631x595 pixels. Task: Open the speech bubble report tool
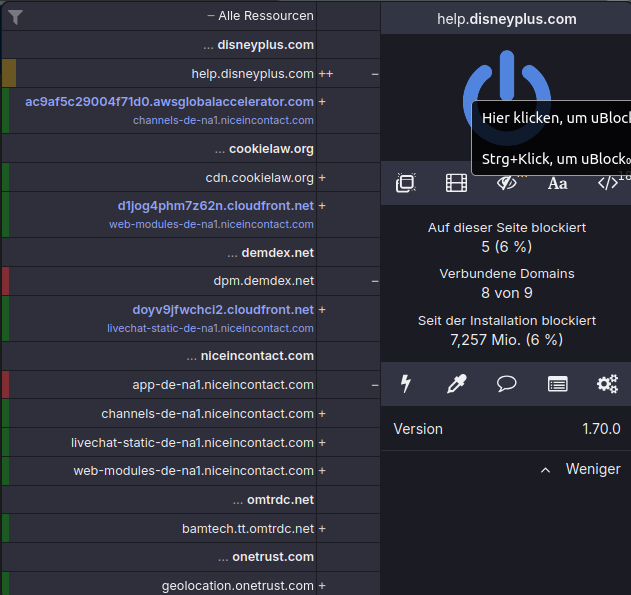click(x=507, y=383)
